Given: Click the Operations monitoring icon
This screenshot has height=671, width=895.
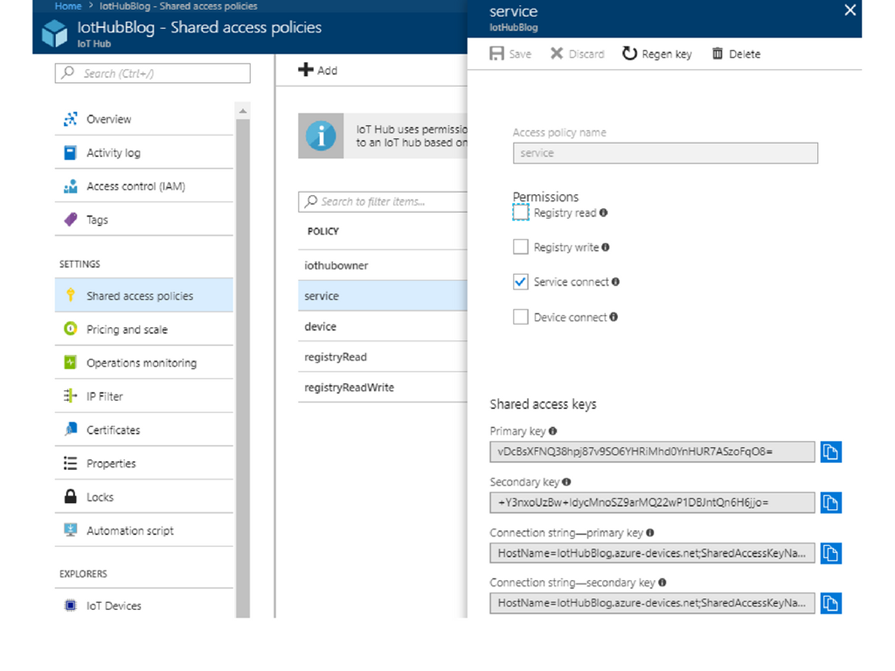Looking at the screenshot, I should 70,362.
